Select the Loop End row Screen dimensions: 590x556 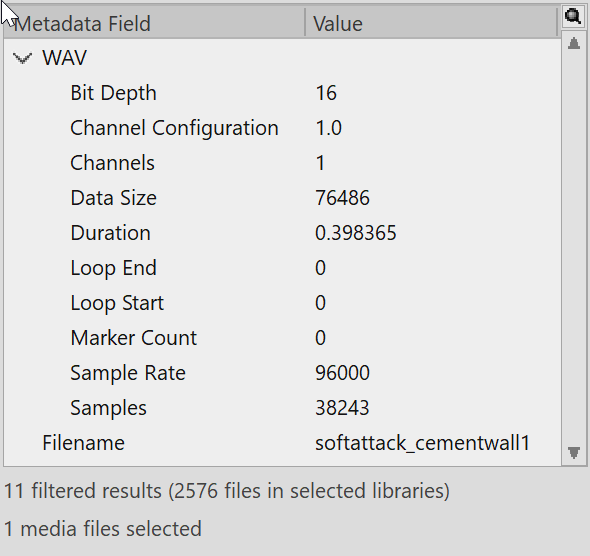click(282, 268)
